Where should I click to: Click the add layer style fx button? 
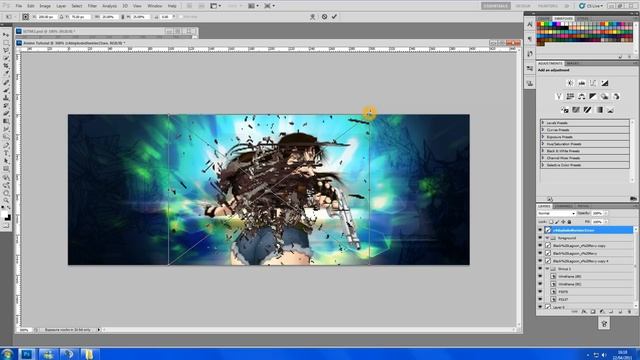[584, 312]
